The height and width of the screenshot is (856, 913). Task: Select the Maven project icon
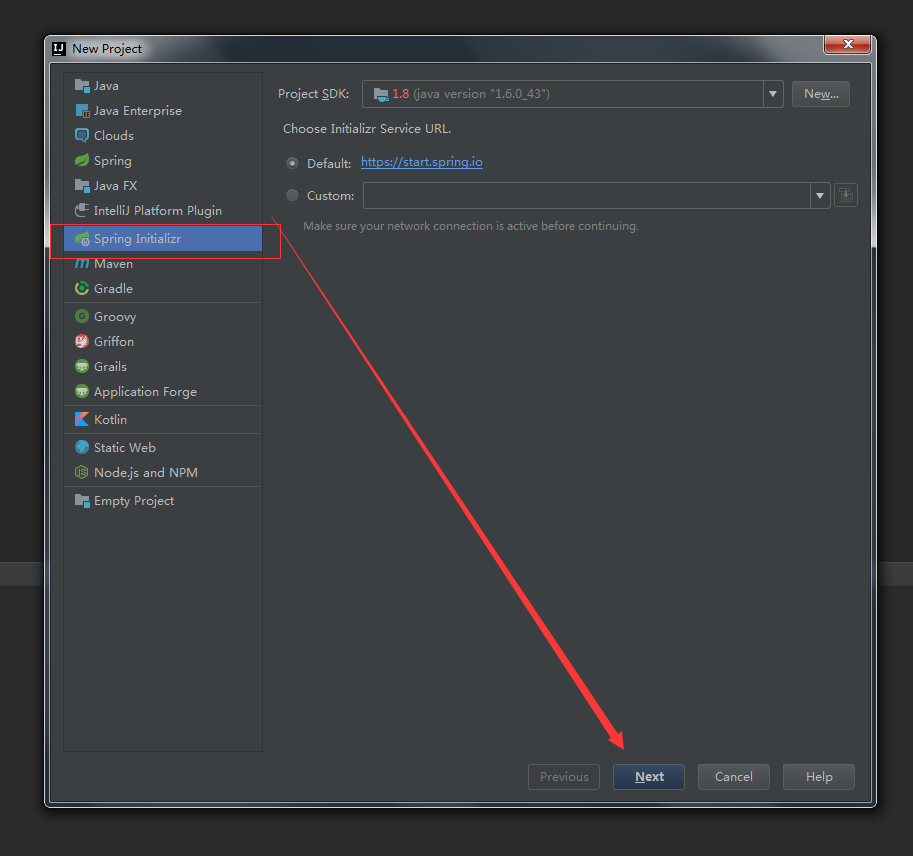tap(82, 264)
